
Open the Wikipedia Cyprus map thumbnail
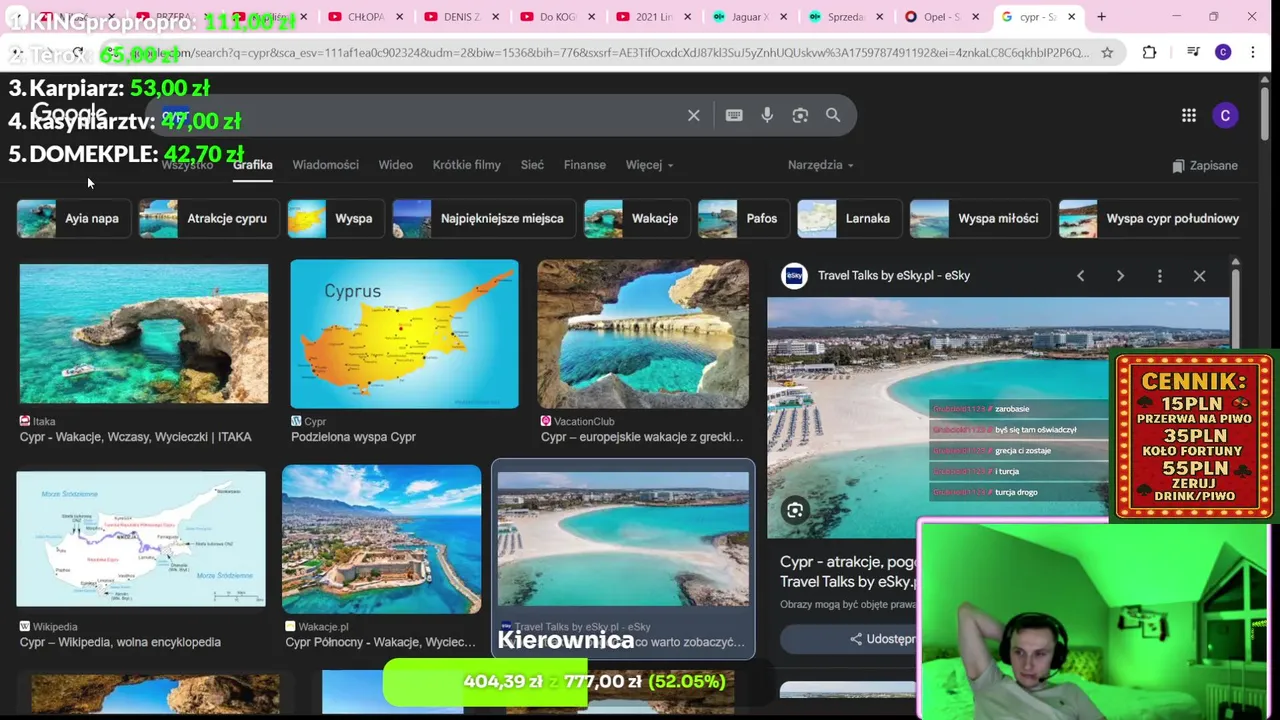[141, 539]
